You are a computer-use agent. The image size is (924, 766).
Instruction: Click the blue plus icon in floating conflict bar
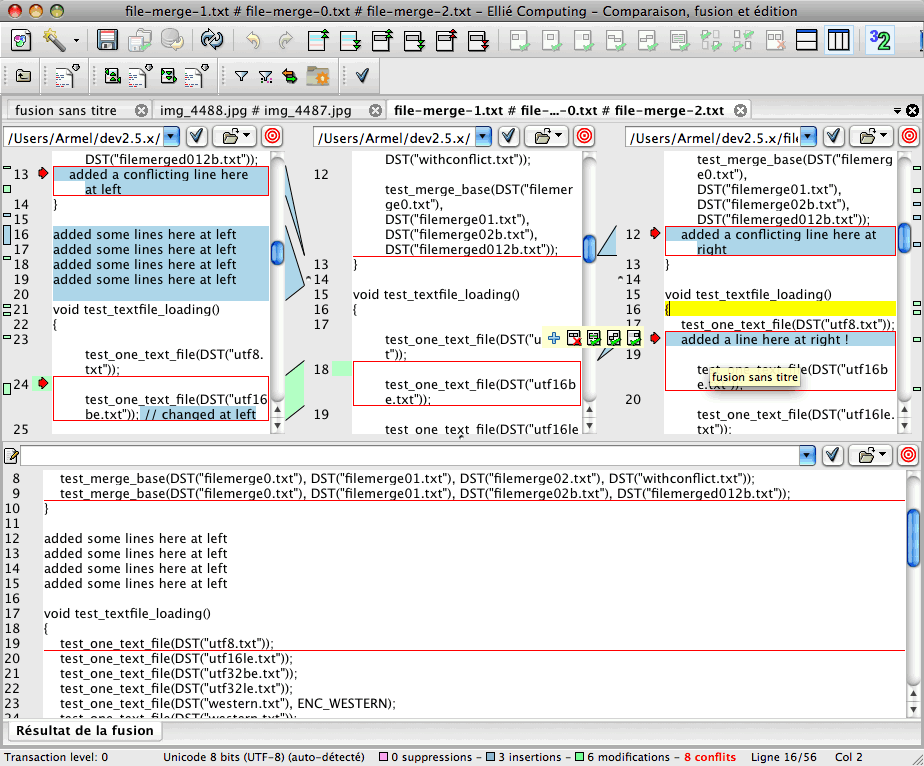point(554,338)
